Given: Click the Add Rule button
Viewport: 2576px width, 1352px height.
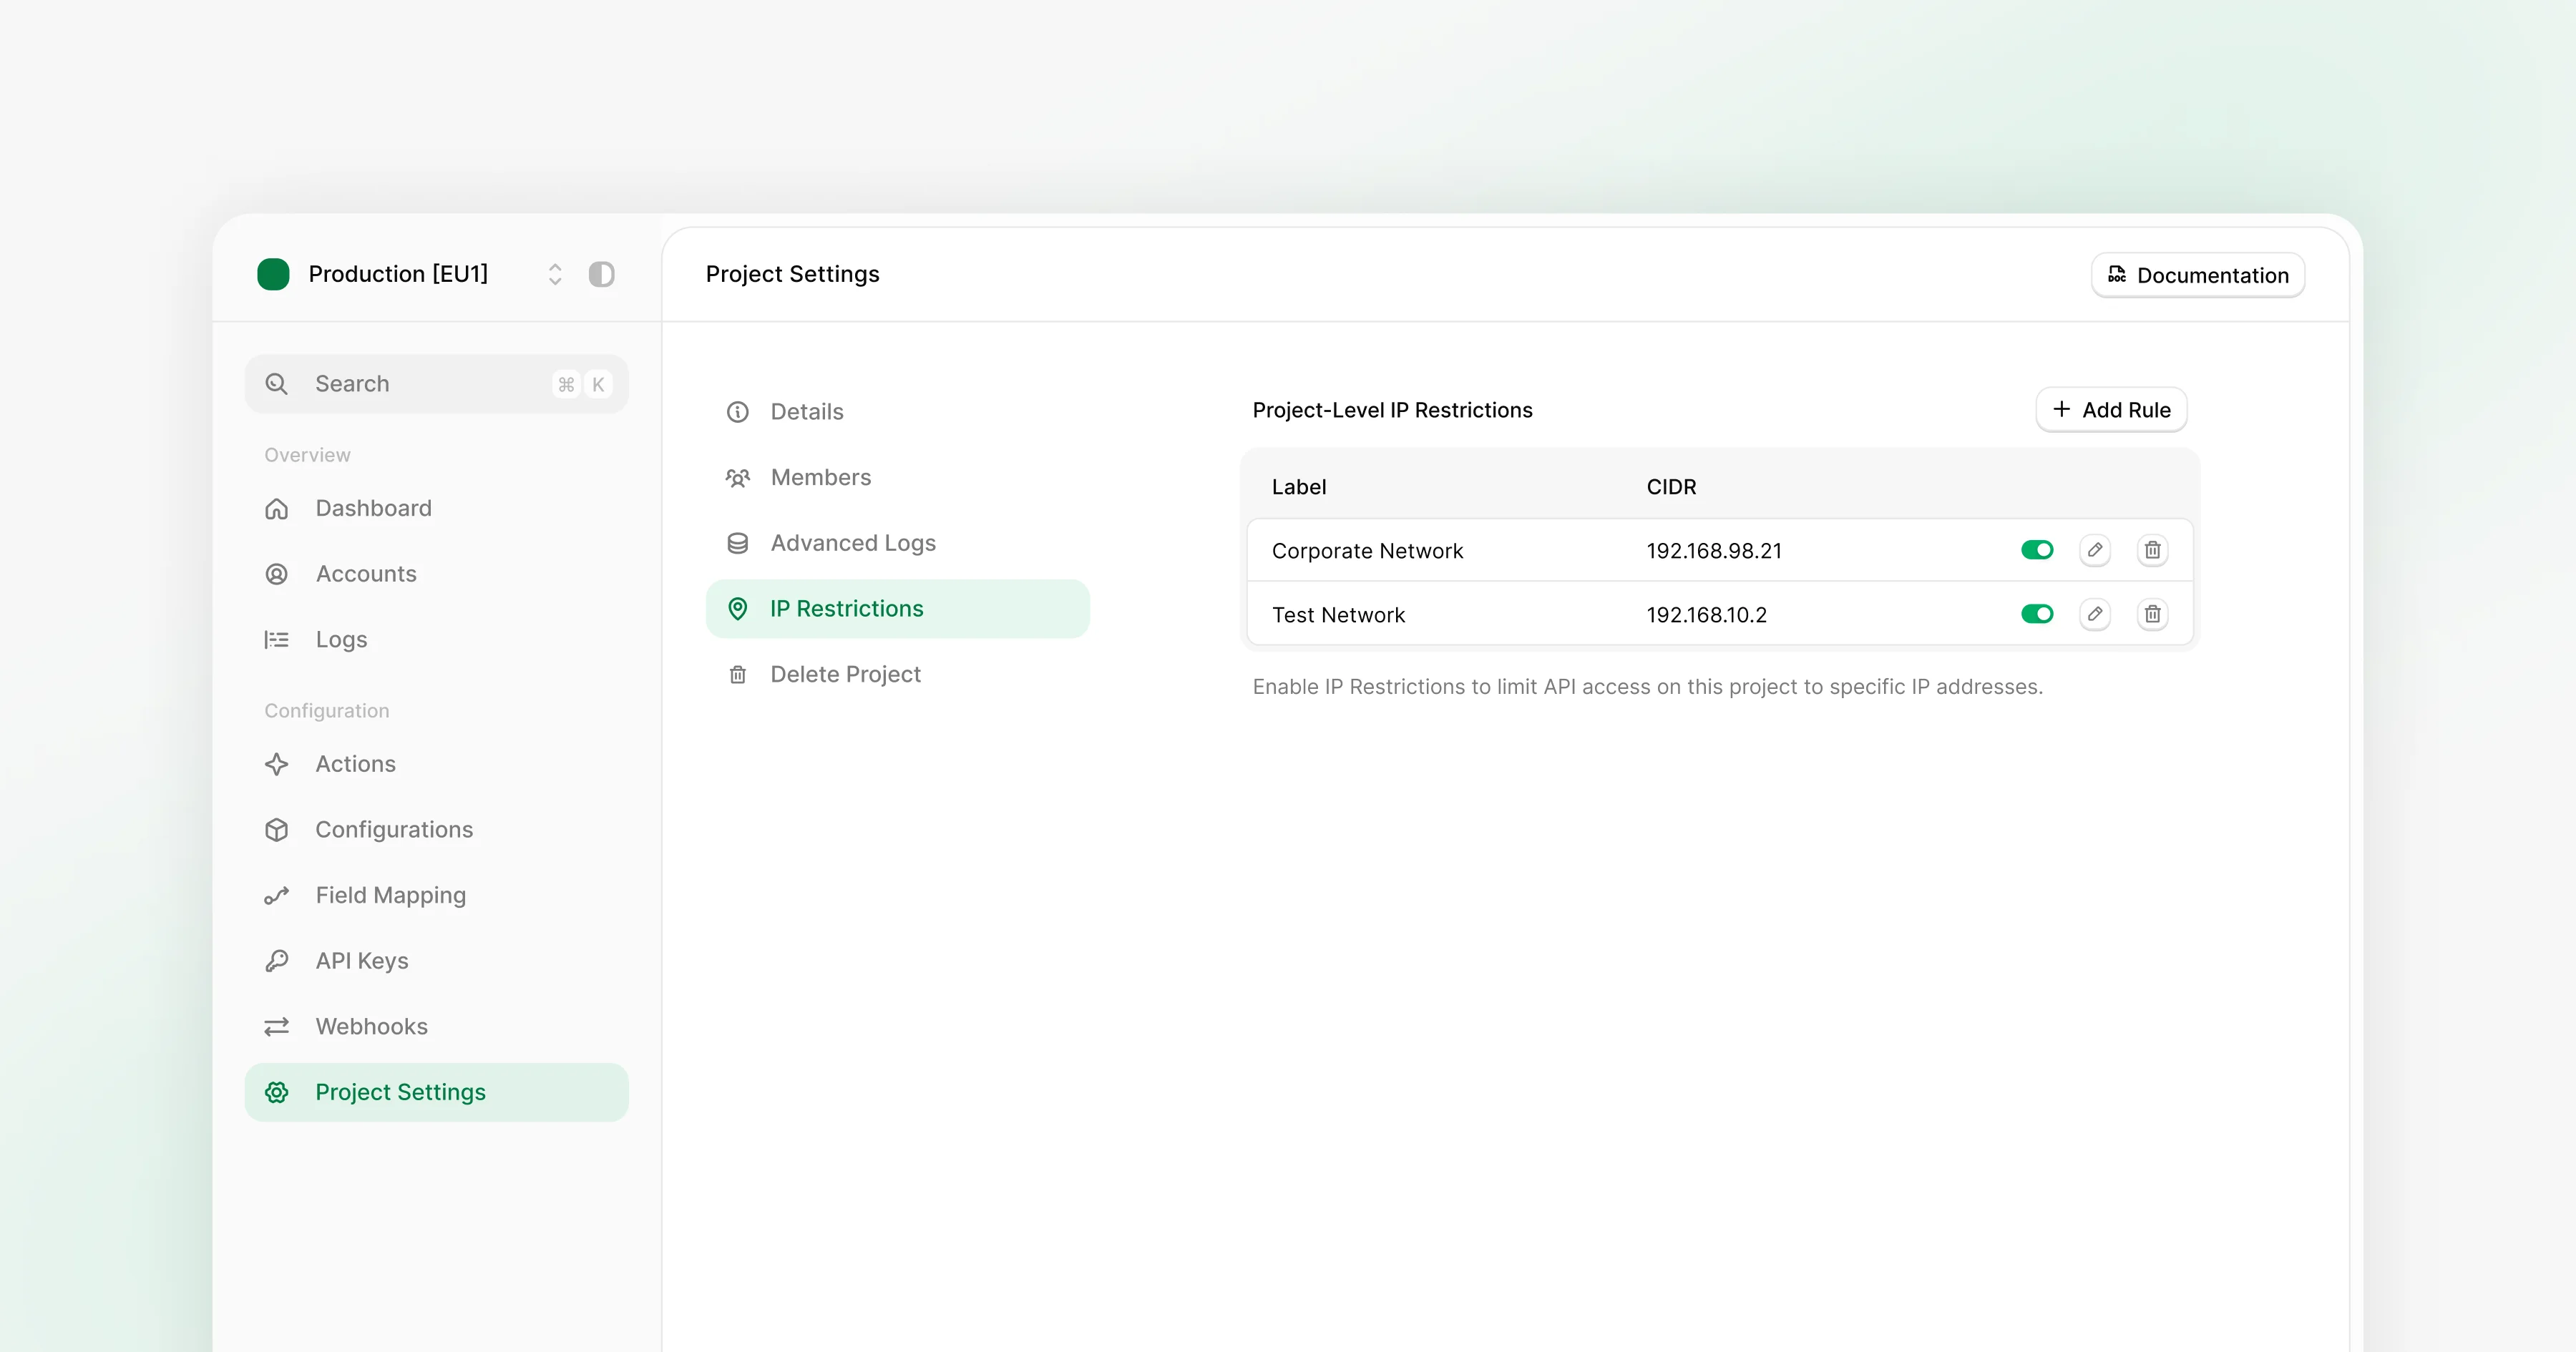Looking at the screenshot, I should pyautogui.click(x=2111, y=409).
